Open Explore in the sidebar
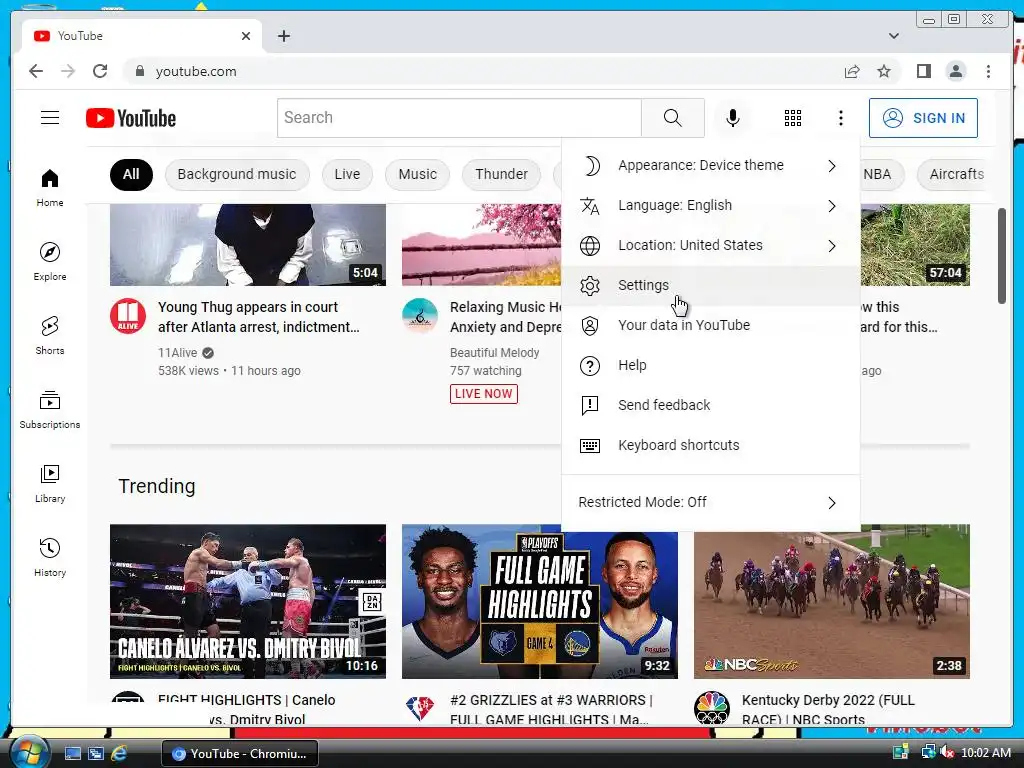This screenshot has width=1024, height=768. tap(50, 261)
